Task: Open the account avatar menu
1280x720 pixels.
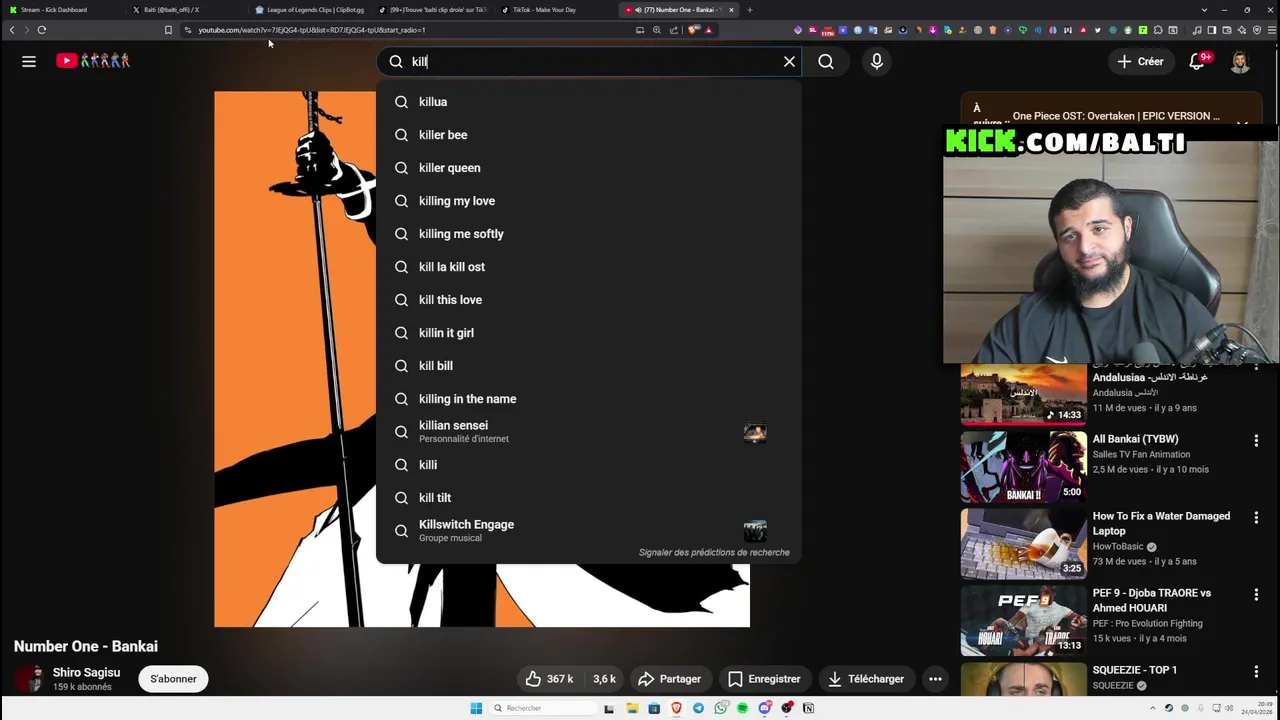Action: point(1240,61)
